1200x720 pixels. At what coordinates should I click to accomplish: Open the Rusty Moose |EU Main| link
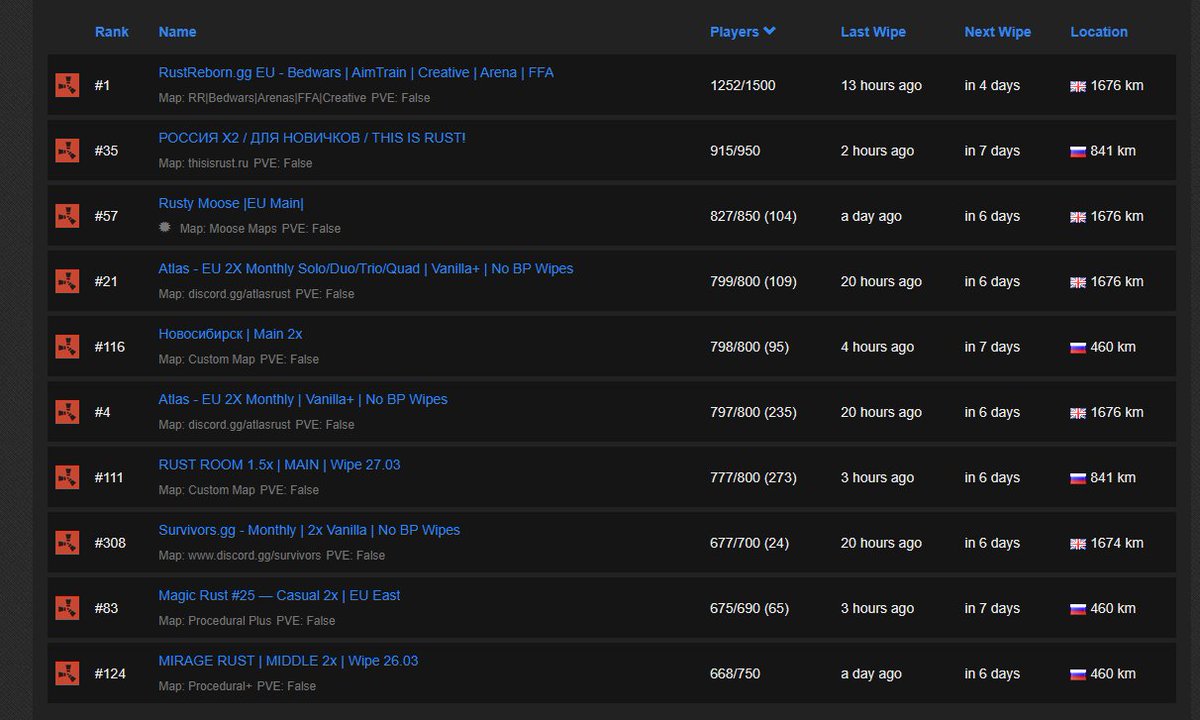point(231,203)
